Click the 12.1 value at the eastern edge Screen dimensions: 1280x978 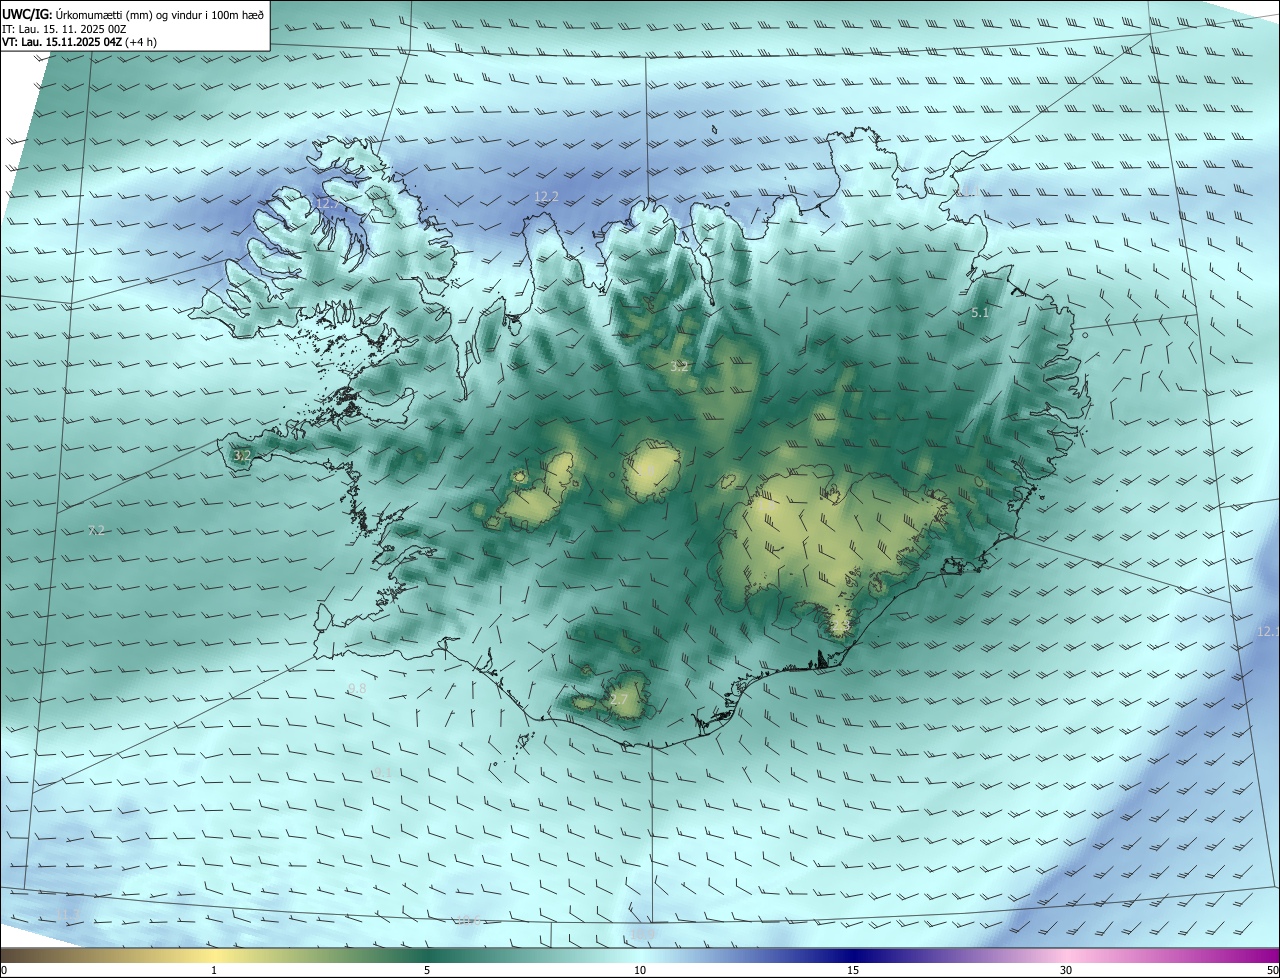(1268, 632)
